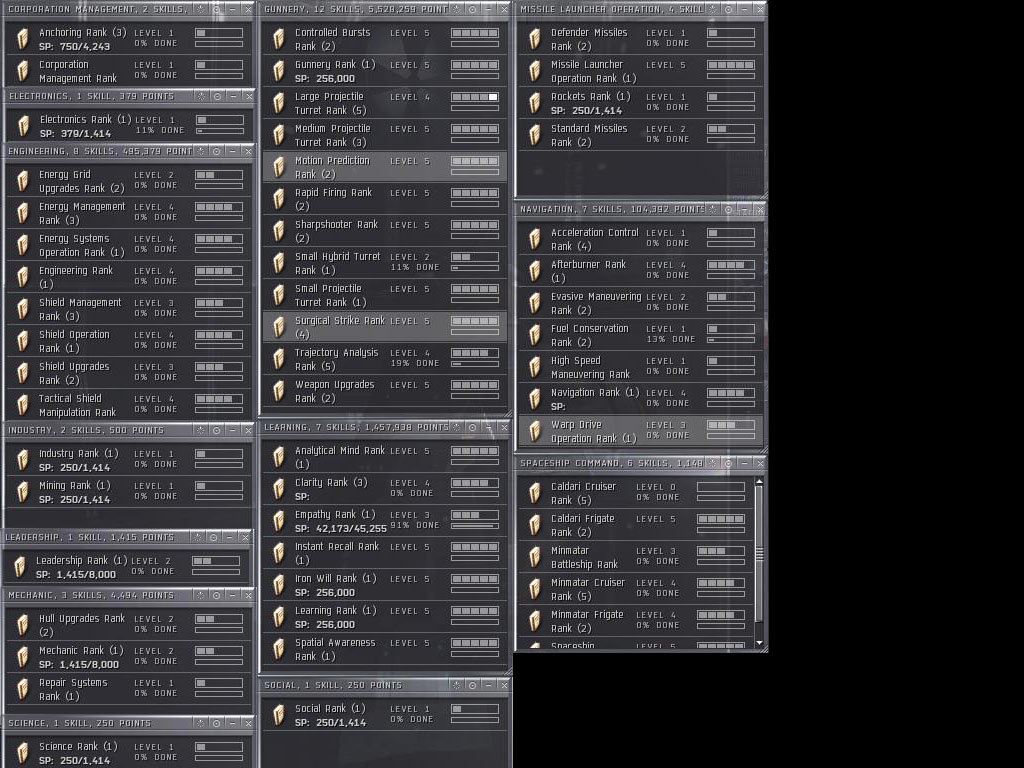Click the Shield Operation skill book icon
The image size is (1024, 768).
click(23, 341)
